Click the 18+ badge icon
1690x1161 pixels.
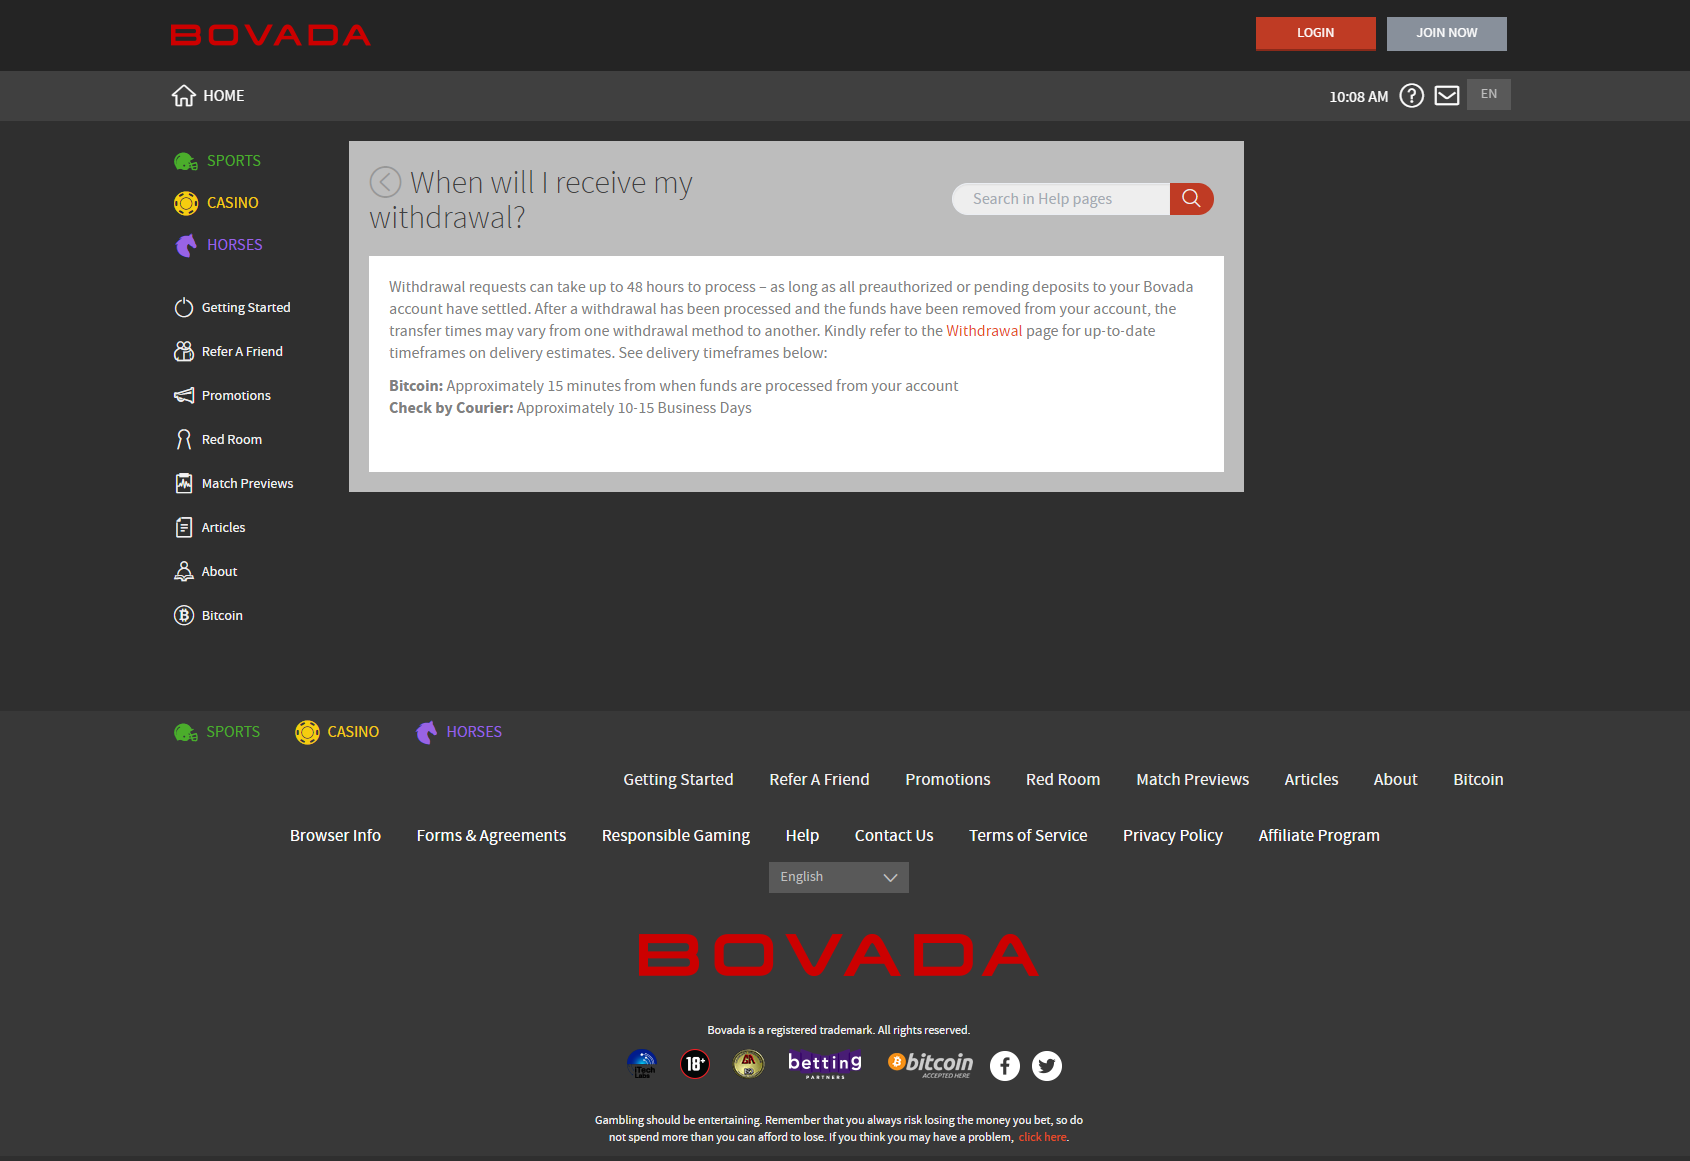click(x=695, y=1064)
